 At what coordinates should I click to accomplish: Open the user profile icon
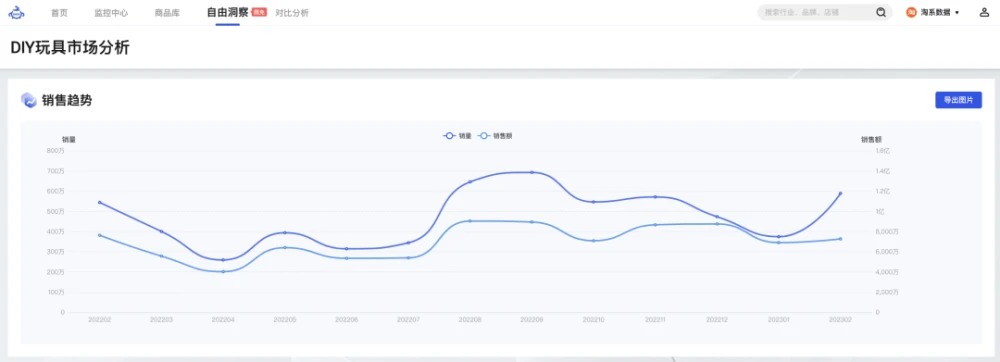click(x=984, y=12)
